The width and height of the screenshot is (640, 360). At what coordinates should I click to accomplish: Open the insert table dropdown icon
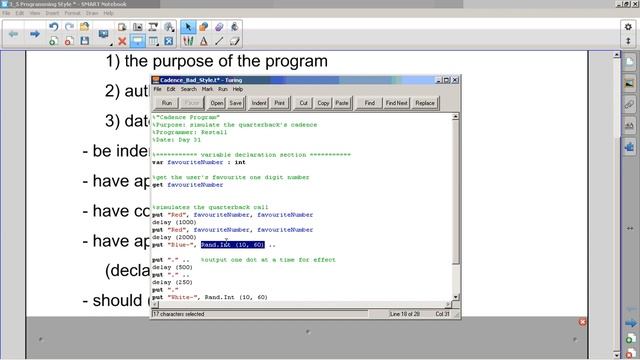(154, 41)
